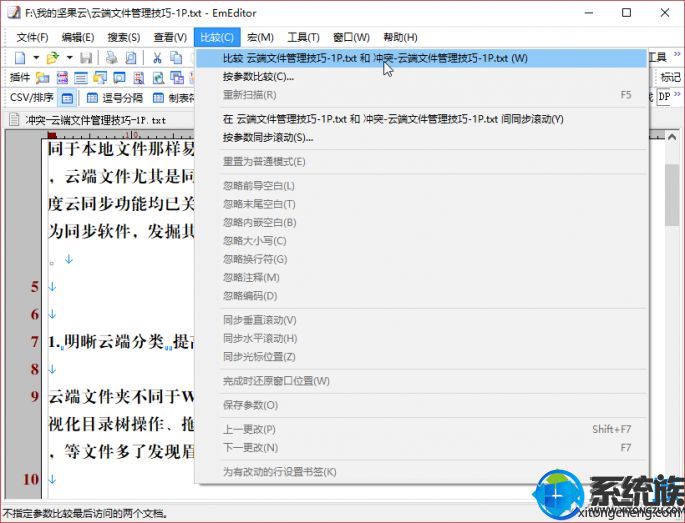Toggle 忽略末尾空白(T) option
Viewport: 685px width, 523px height.
[421, 204]
